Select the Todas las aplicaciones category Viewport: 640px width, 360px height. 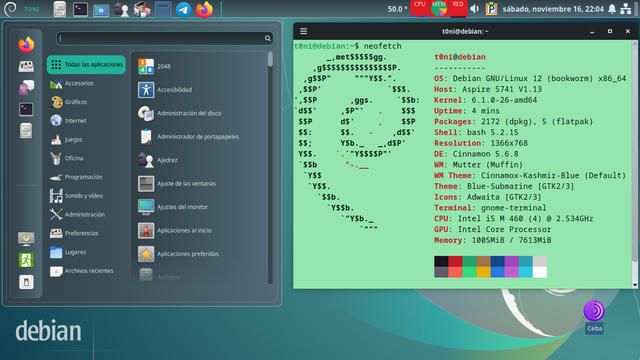point(86,64)
